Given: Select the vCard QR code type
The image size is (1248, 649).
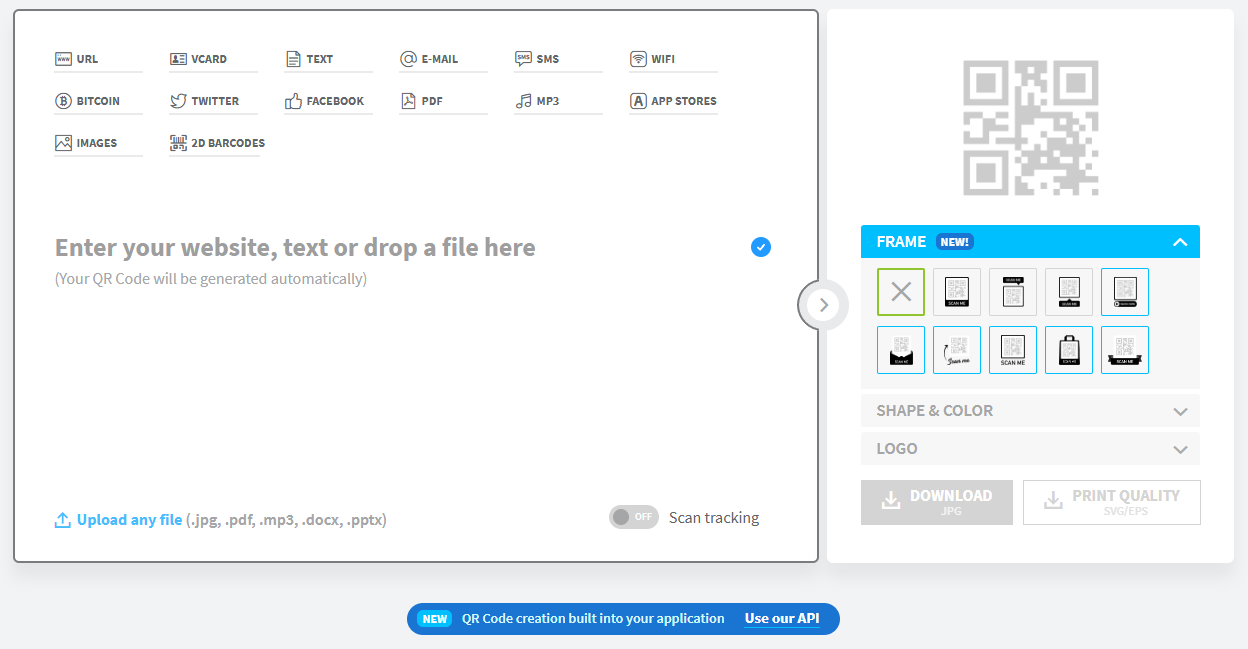Looking at the screenshot, I should tap(198, 59).
